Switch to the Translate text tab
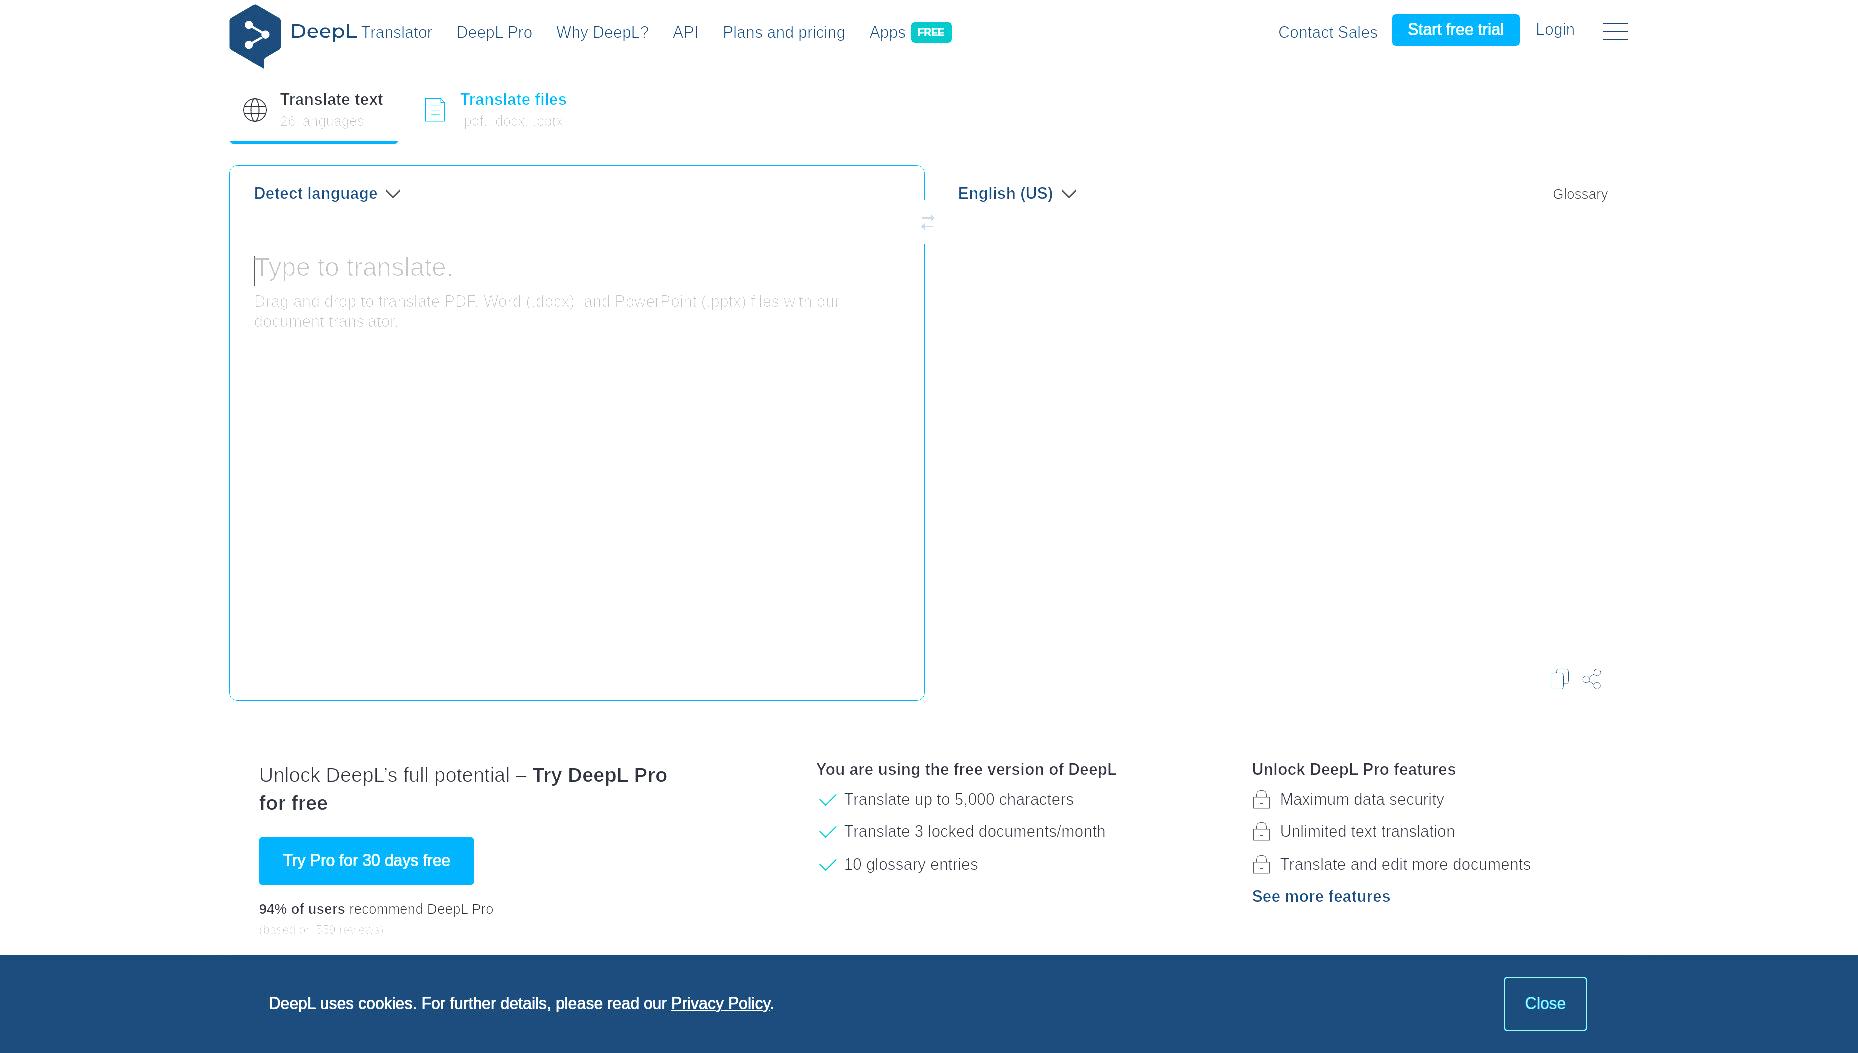Screen dimensions: 1858x1053 (x=314, y=110)
